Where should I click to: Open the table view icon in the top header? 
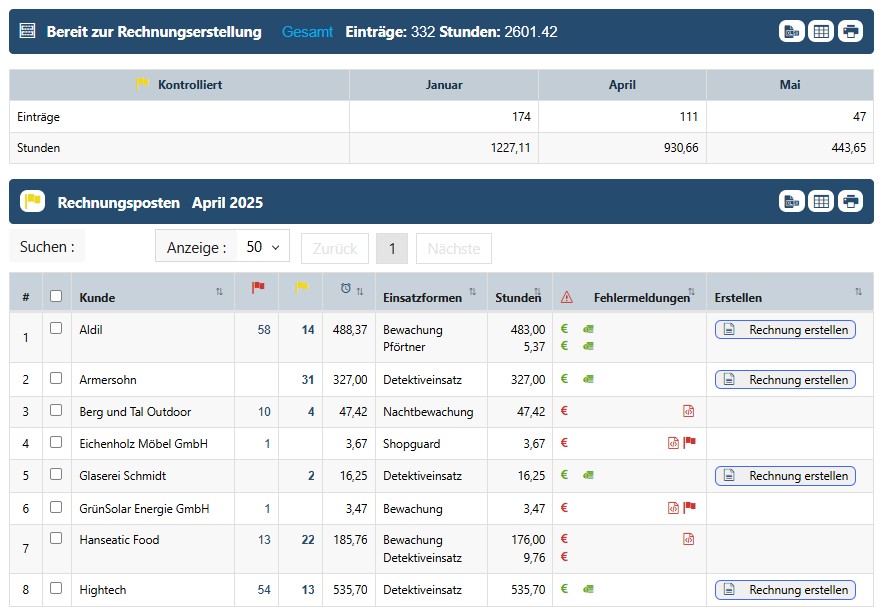click(821, 32)
